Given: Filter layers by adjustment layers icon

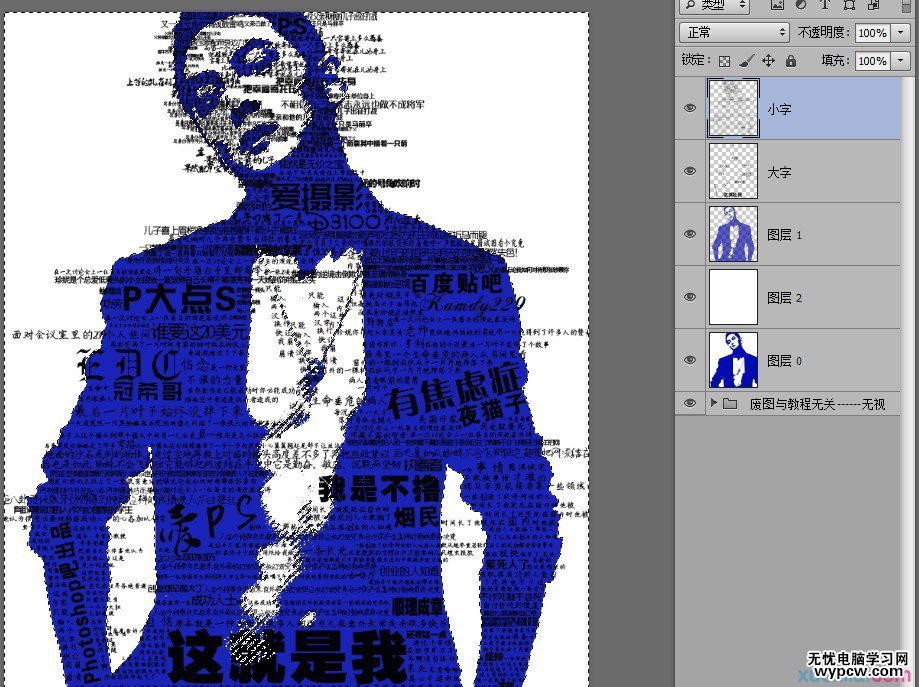Looking at the screenshot, I should pyautogui.click(x=801, y=5).
